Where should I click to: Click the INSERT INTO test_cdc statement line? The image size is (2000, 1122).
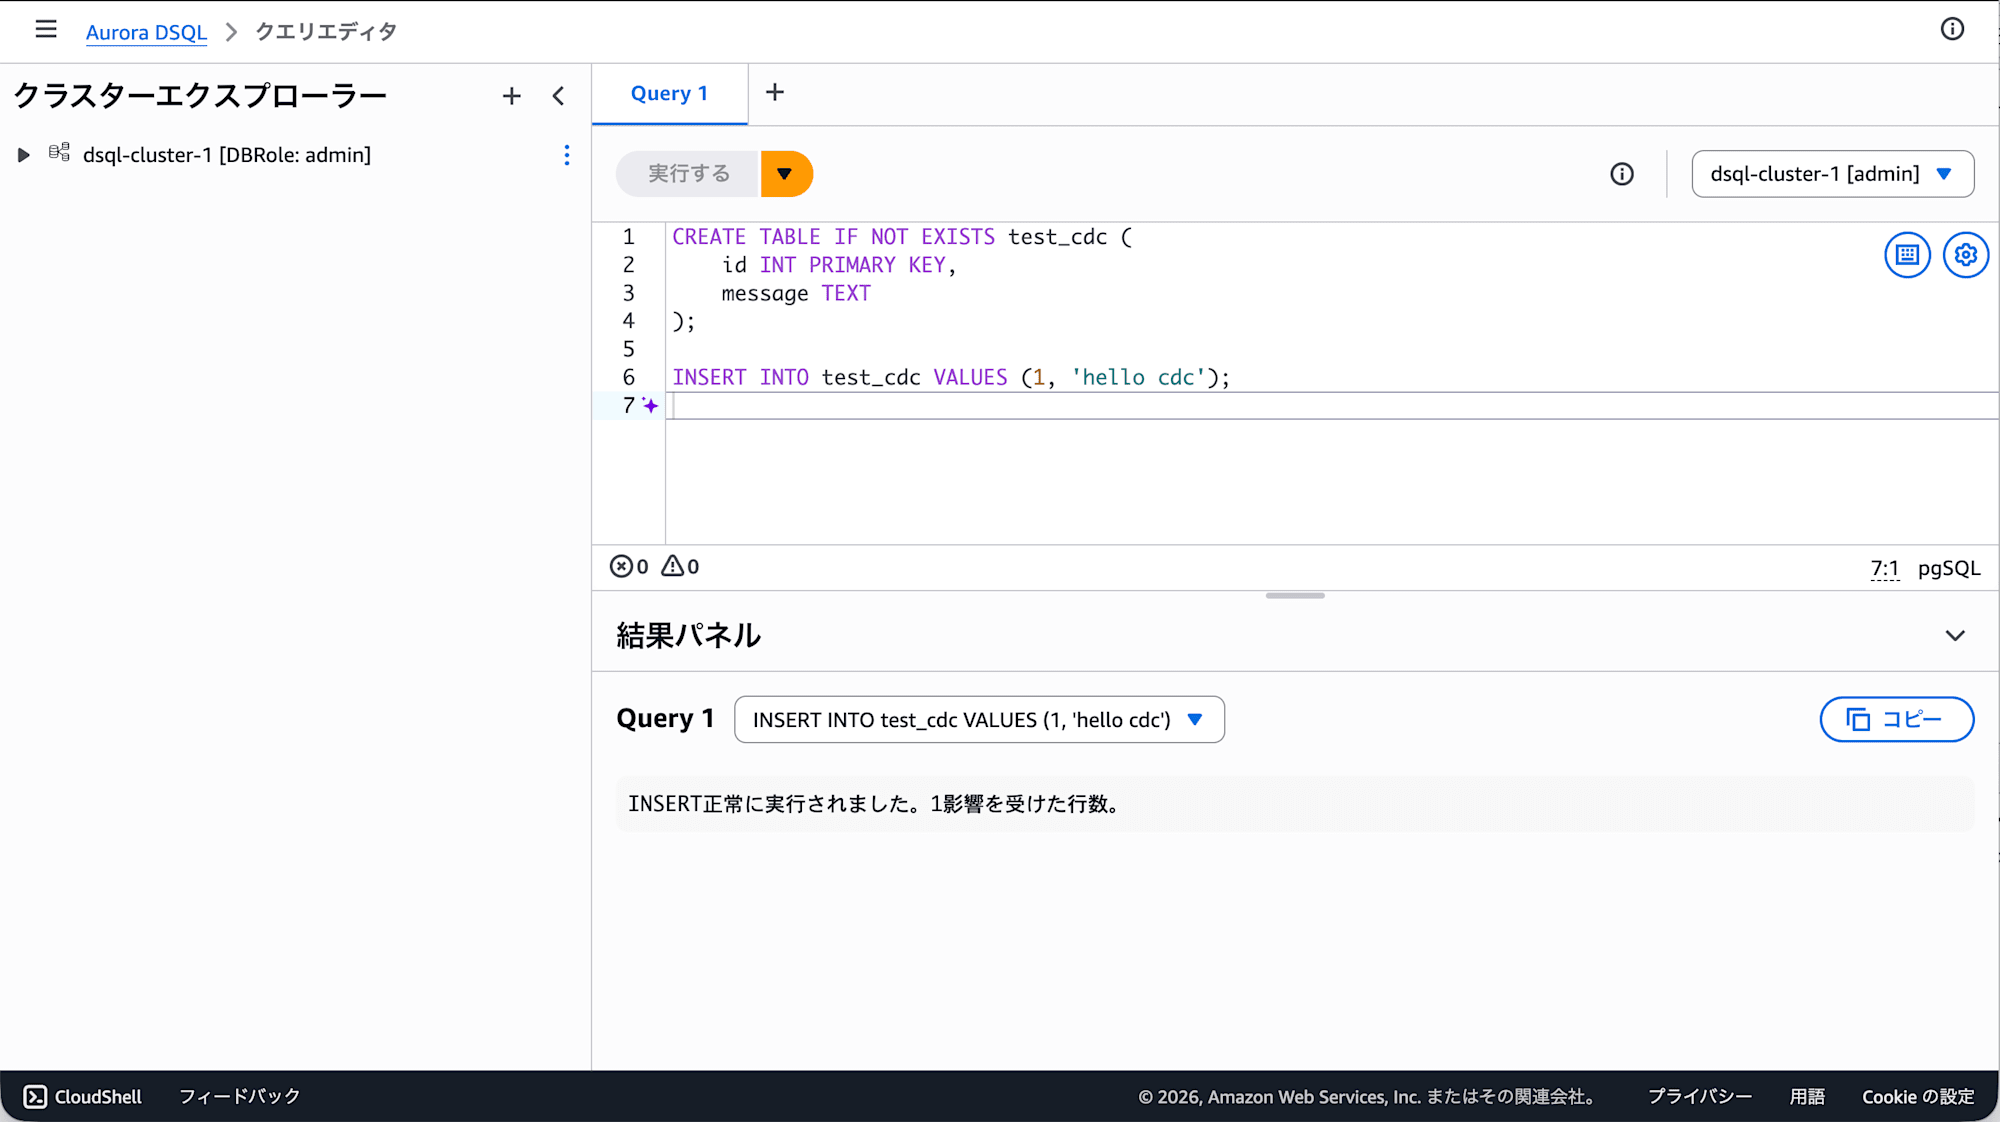951,378
